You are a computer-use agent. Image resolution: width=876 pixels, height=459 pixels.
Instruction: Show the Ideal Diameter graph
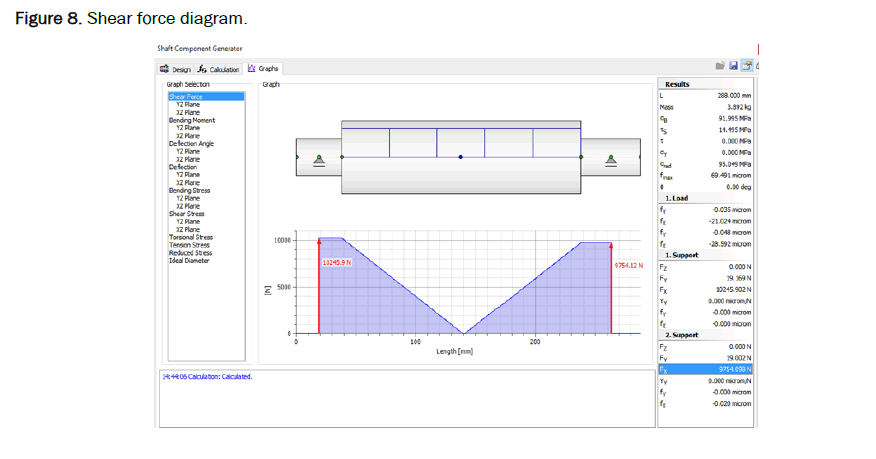(189, 261)
